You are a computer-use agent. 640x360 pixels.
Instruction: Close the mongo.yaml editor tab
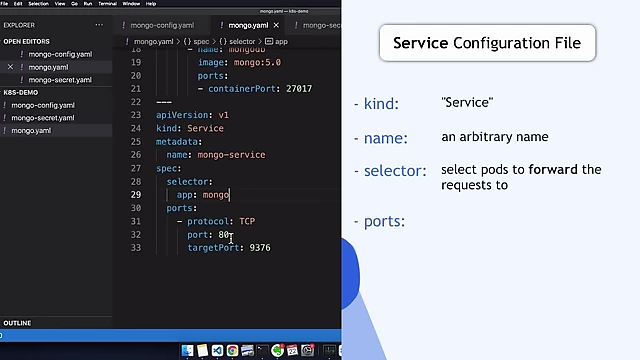tap(276, 25)
